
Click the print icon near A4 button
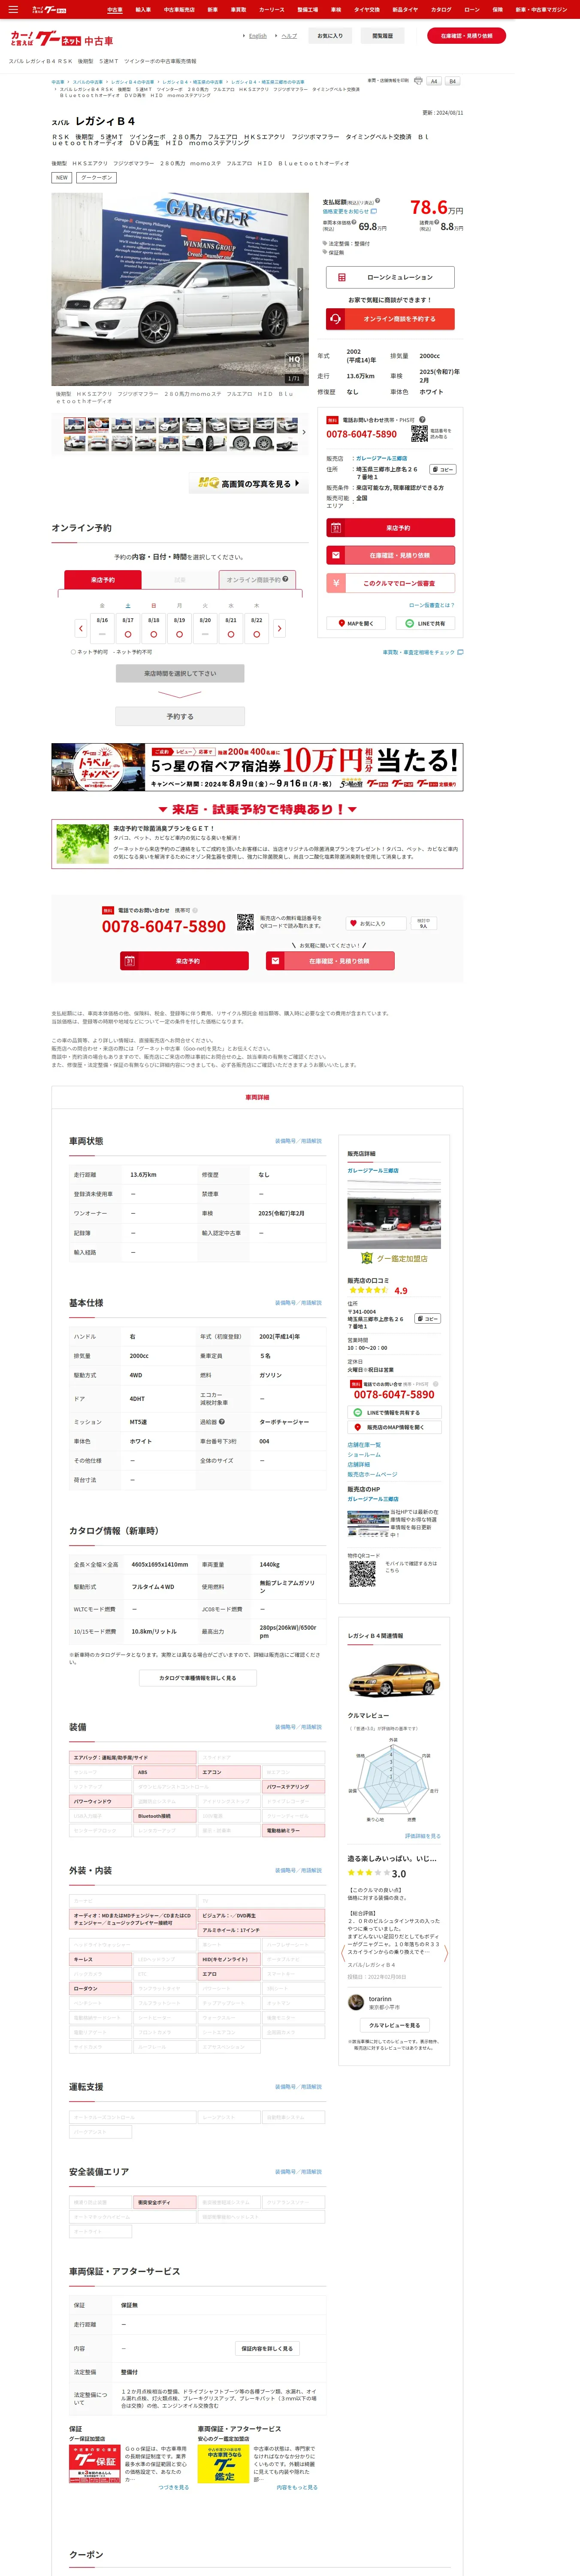point(418,81)
